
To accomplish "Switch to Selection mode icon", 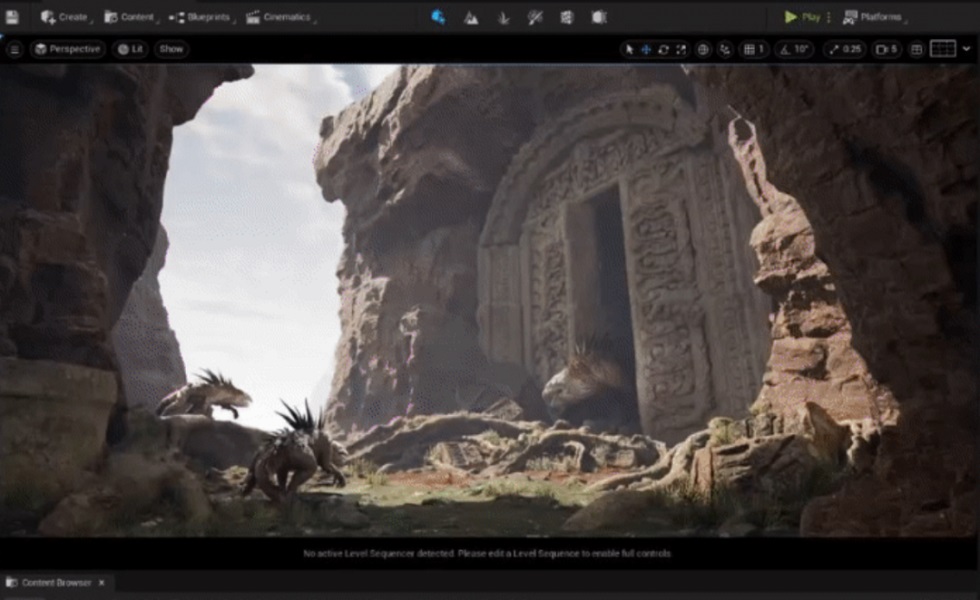I will (438, 17).
